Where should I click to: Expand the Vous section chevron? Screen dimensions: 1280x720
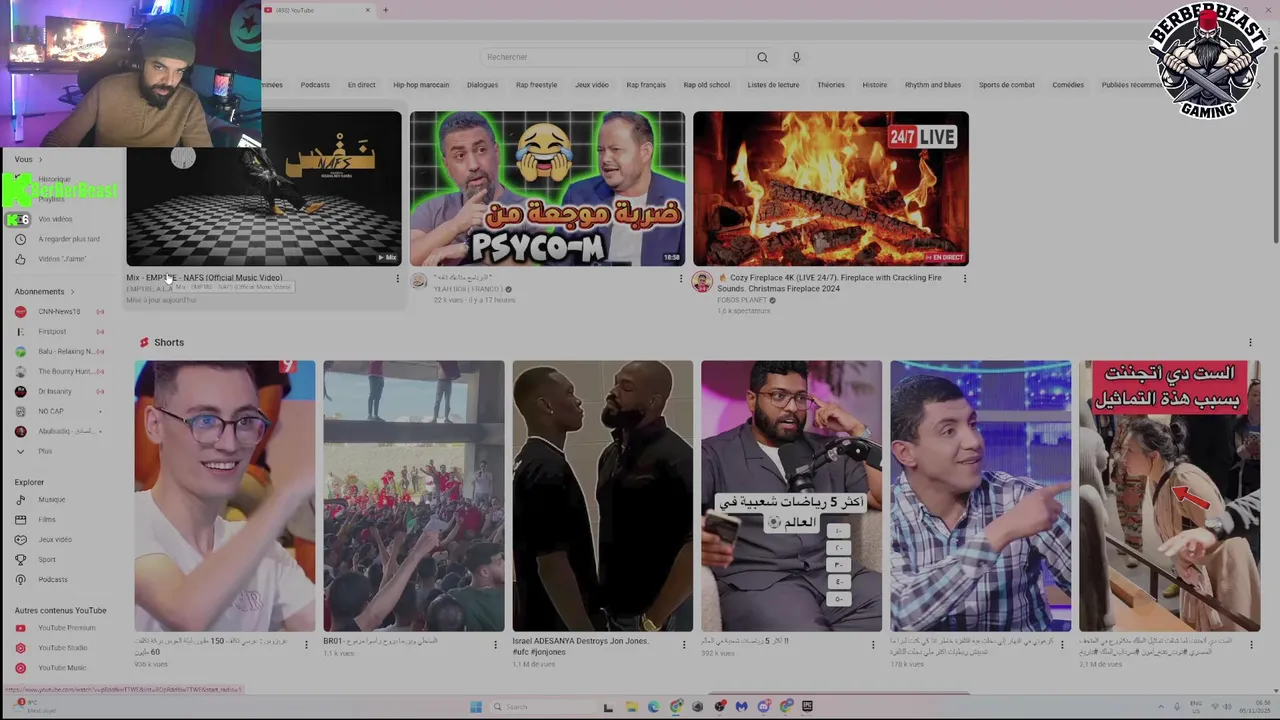coord(41,160)
